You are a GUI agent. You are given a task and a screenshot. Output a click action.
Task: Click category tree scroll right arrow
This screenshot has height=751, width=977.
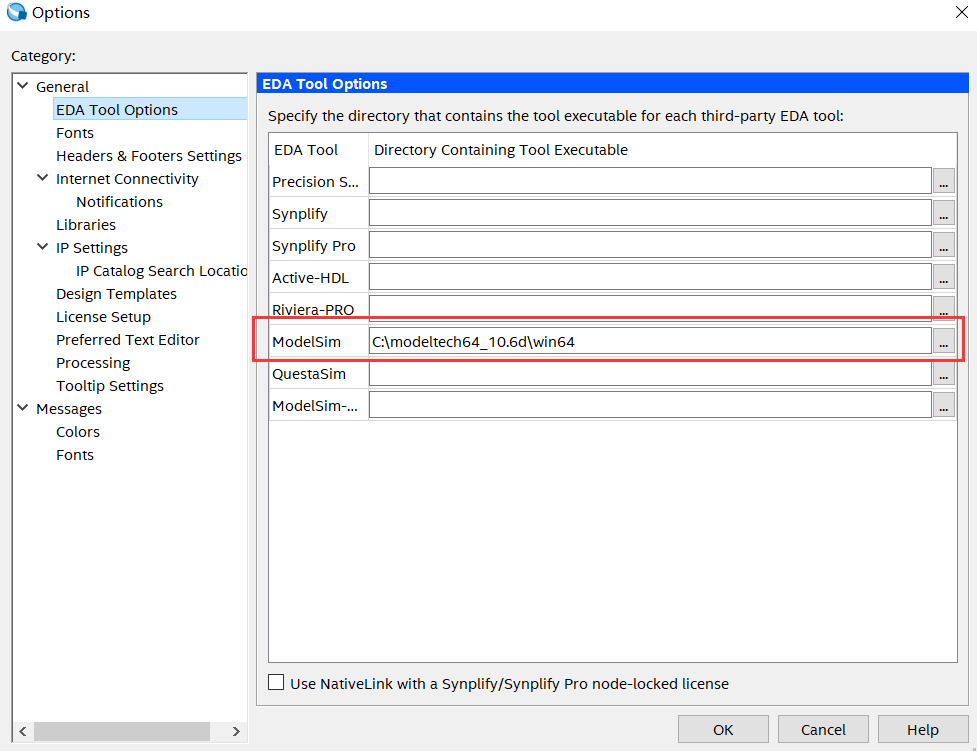236,731
